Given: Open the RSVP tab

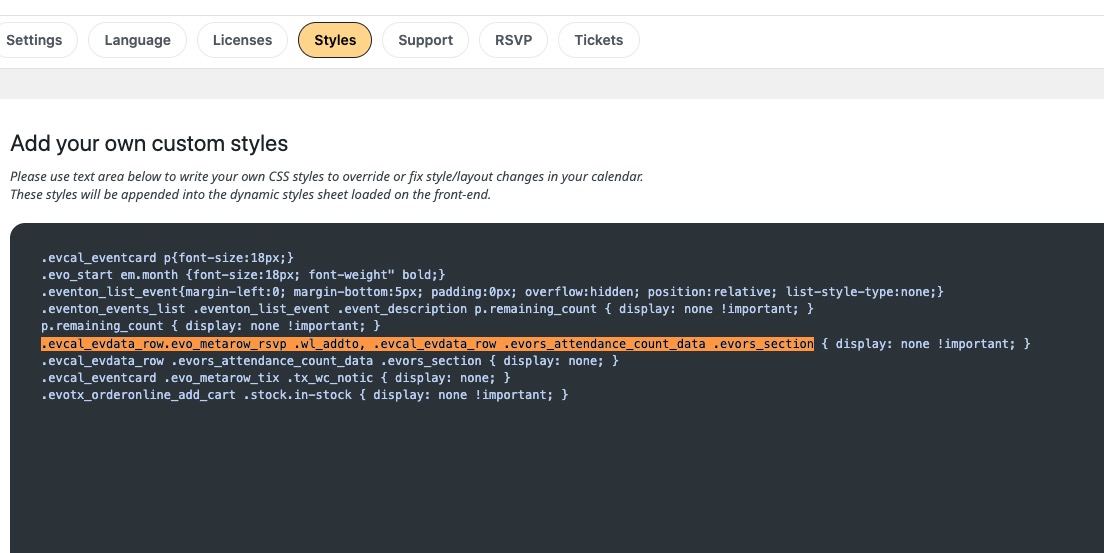Looking at the screenshot, I should (513, 40).
